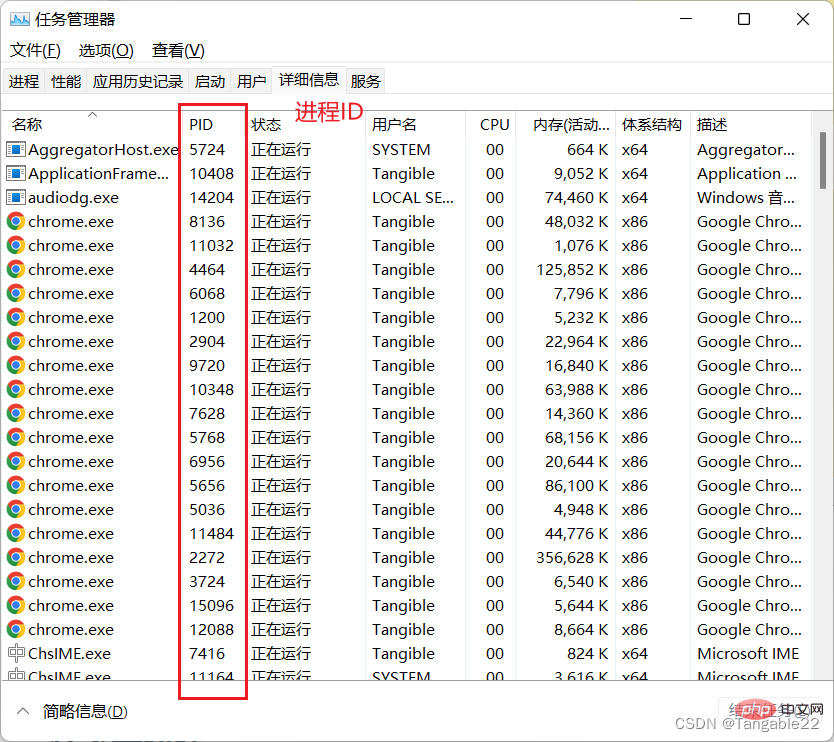Click Chrome icon of PID 5656 row

click(x=16, y=485)
